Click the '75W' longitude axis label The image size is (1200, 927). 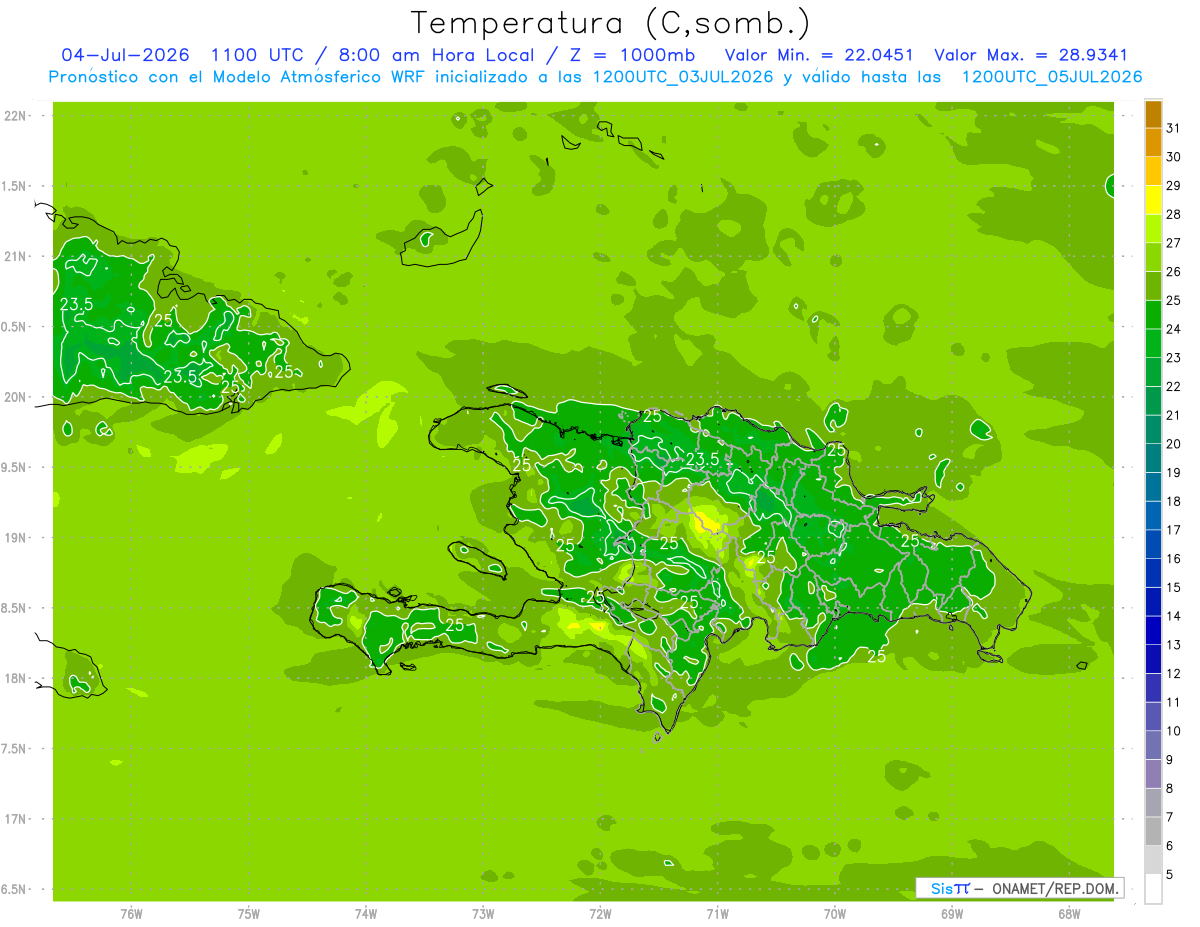249,913
